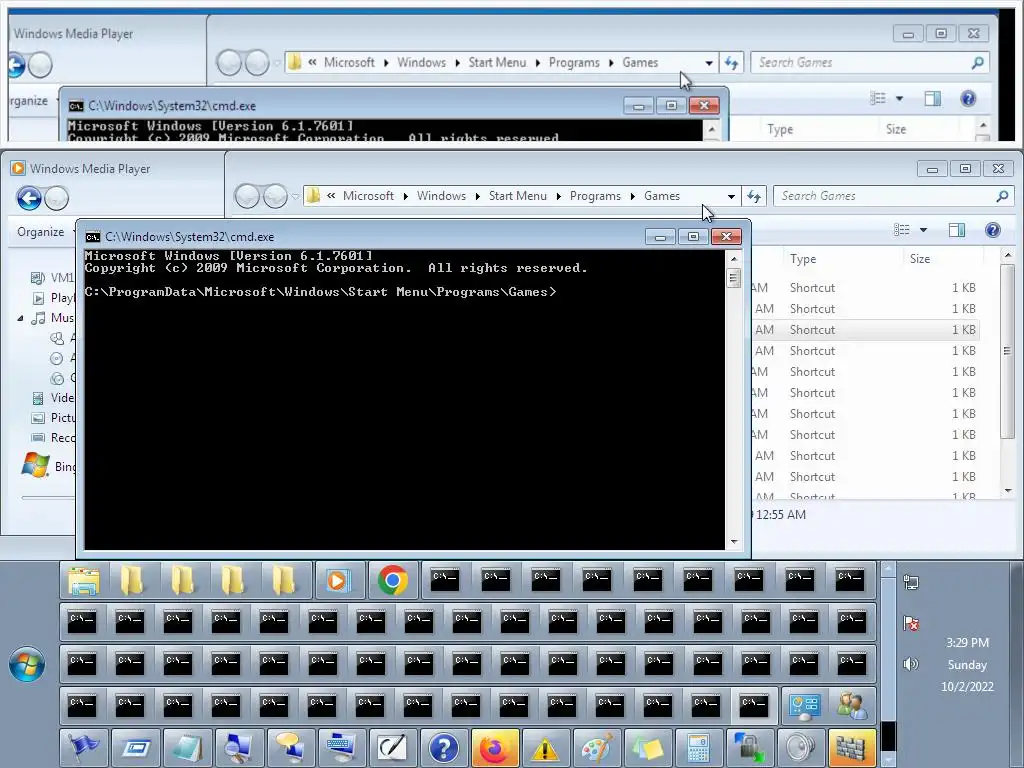
Task: Open Action Center flag in system tray
Action: 911,624
